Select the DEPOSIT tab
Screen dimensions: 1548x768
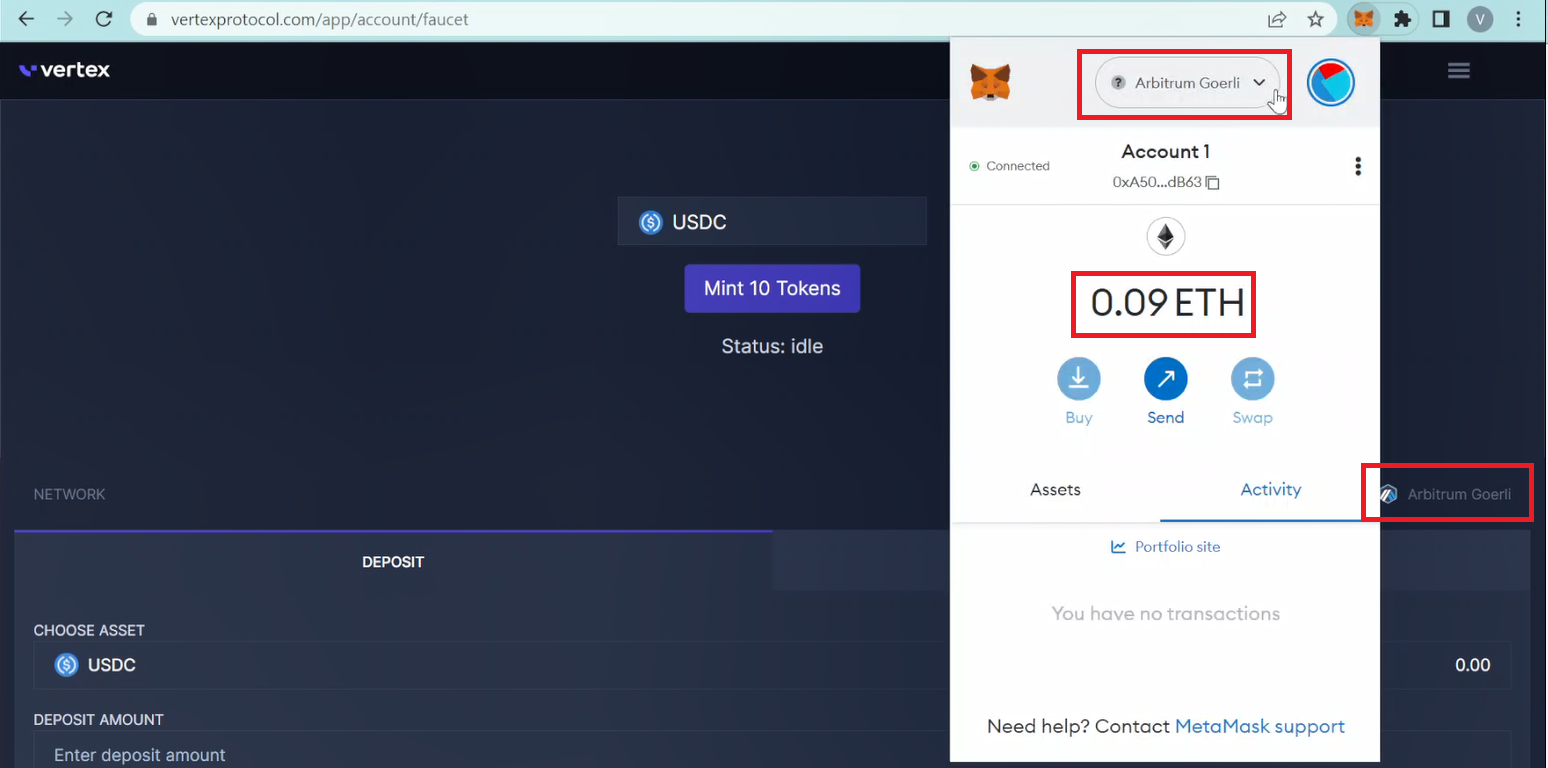[393, 561]
